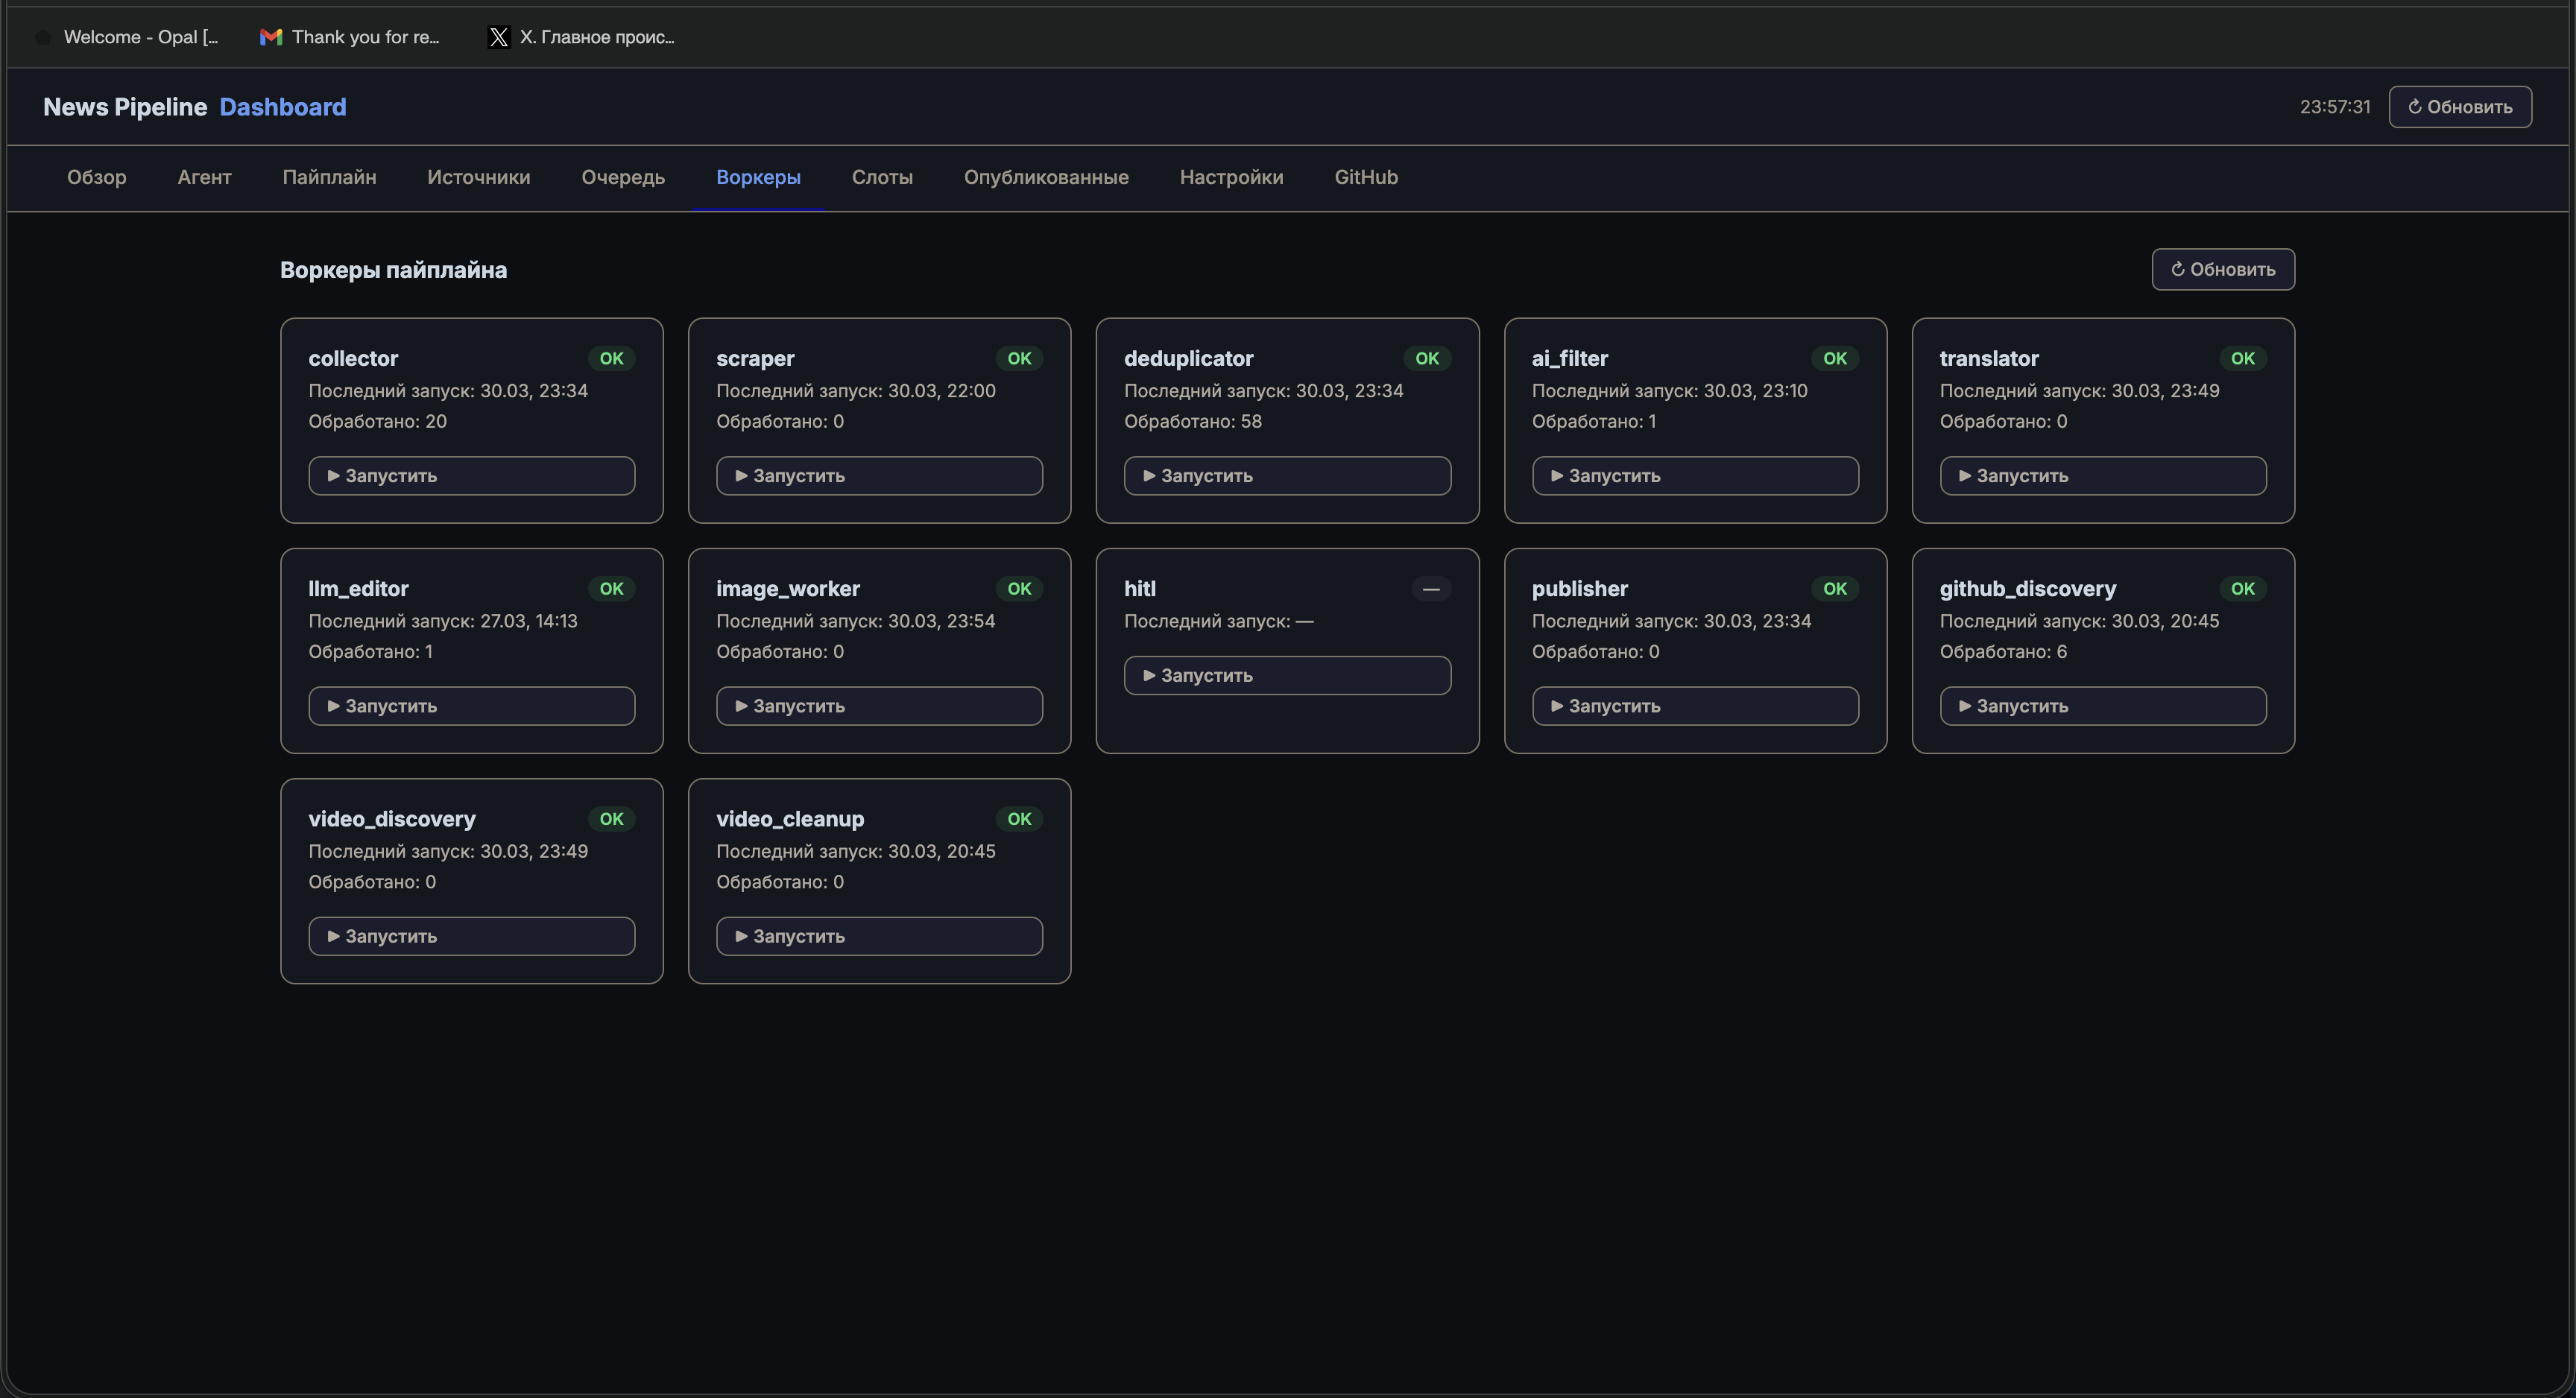Start the ai_filter worker
This screenshot has width=2576, height=1398.
pos(1695,476)
